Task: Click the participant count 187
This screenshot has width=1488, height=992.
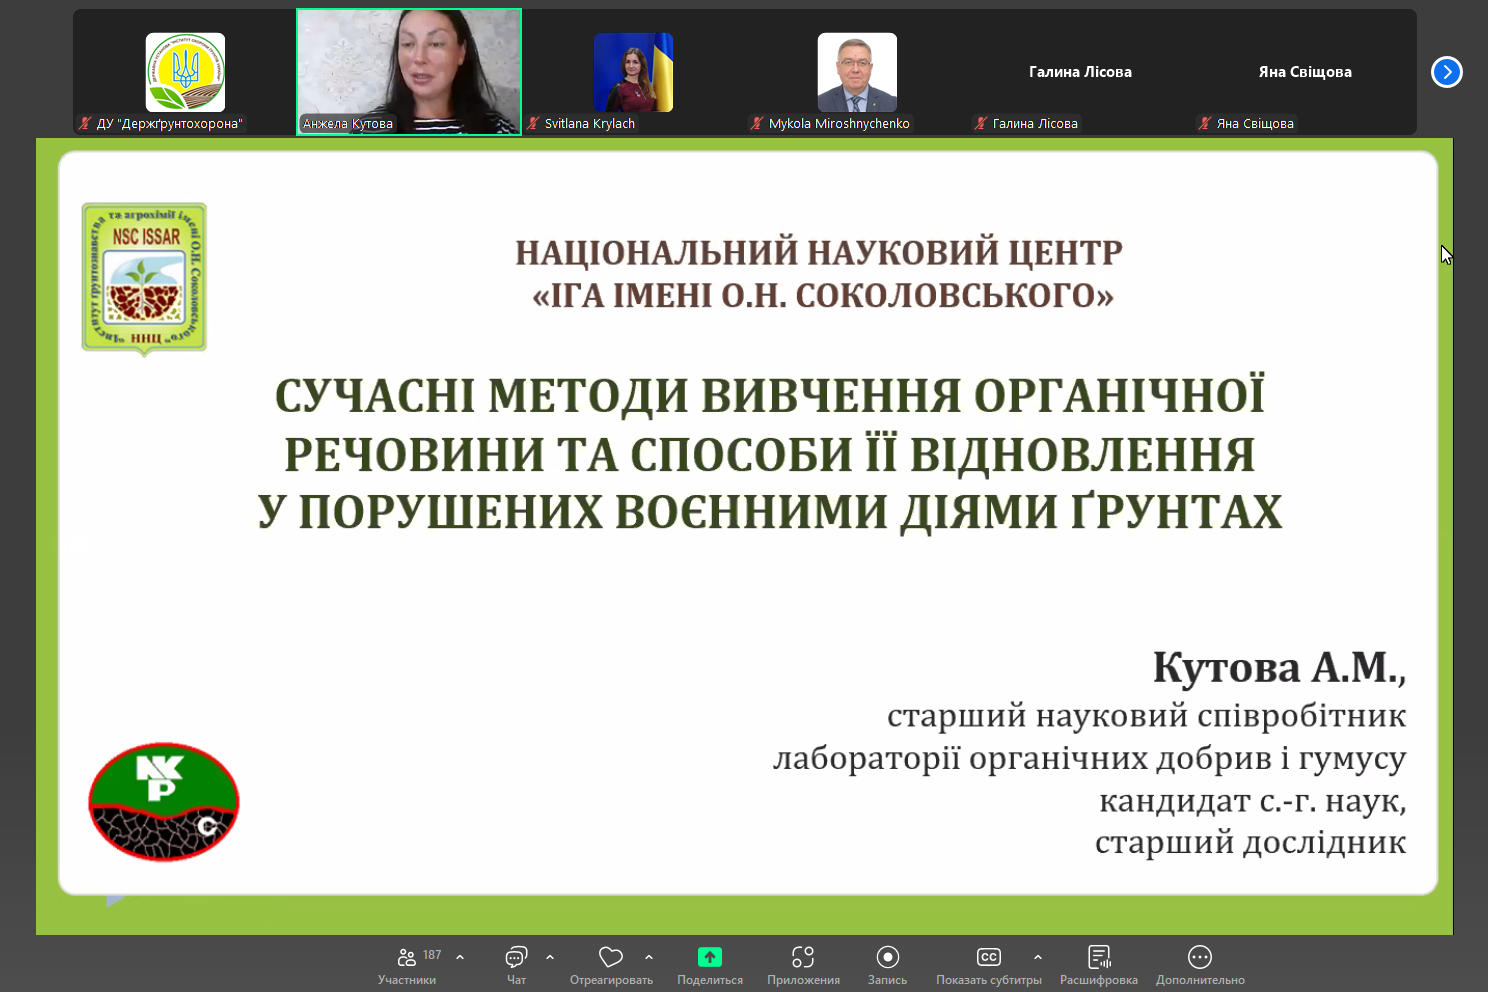Action: pyautogui.click(x=432, y=955)
